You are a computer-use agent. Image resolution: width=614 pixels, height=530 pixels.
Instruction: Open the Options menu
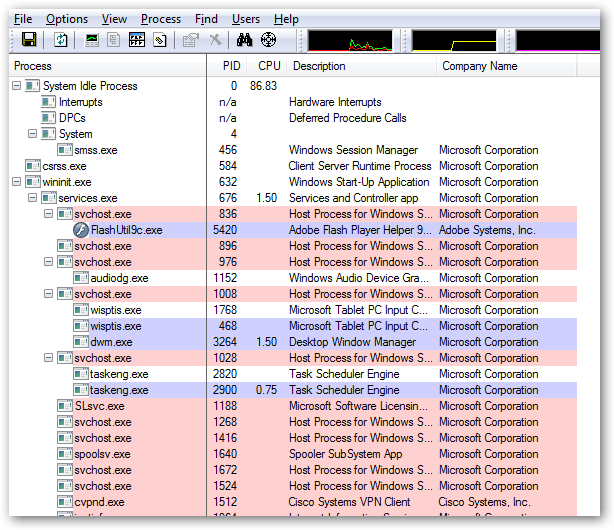pyautogui.click(x=66, y=19)
